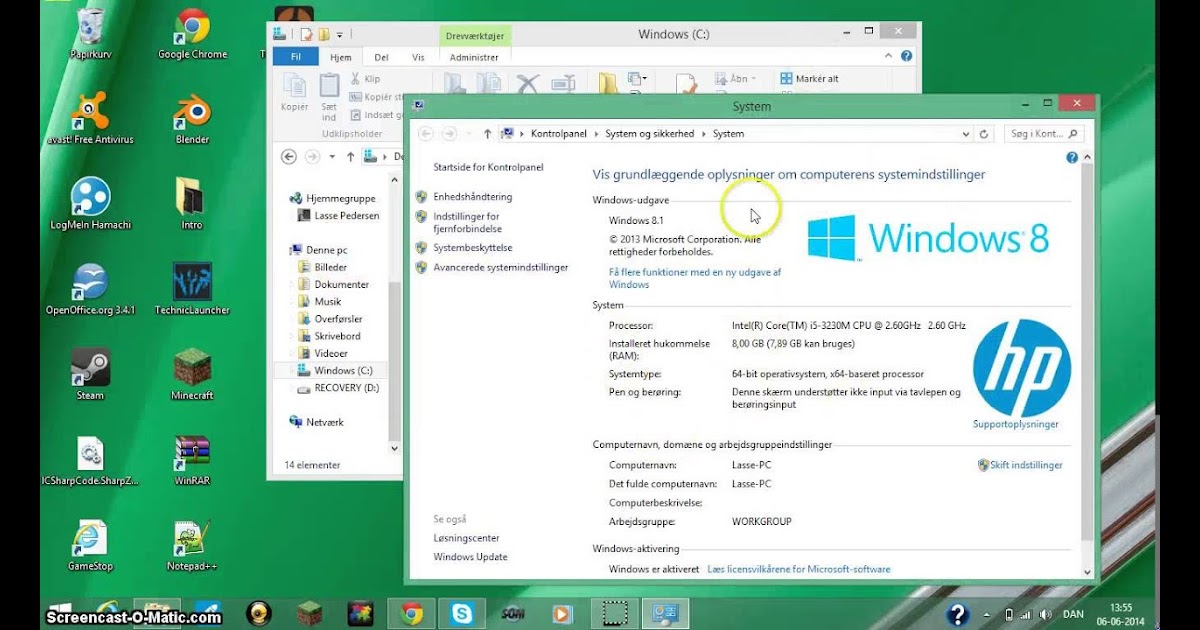This screenshot has height=630, width=1200.
Task: Go back in the Explorer window
Action: pyautogui.click(x=289, y=157)
